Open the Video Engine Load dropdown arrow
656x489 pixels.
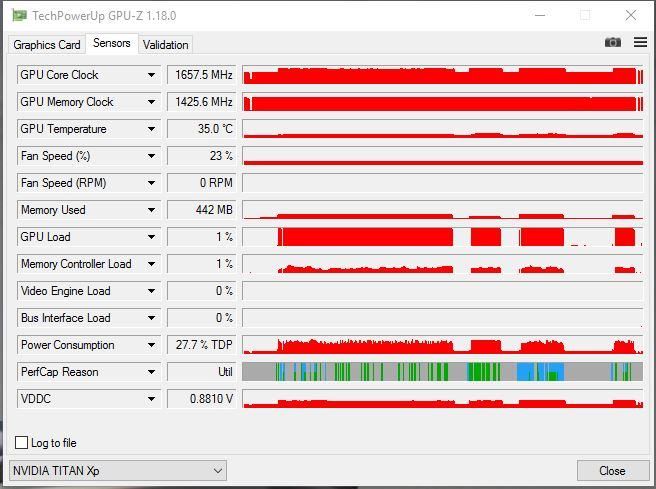[151, 291]
